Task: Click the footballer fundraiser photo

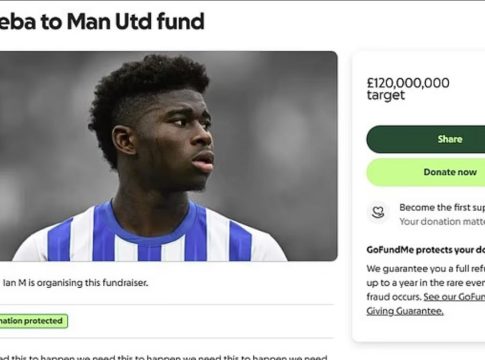Action: tap(169, 156)
